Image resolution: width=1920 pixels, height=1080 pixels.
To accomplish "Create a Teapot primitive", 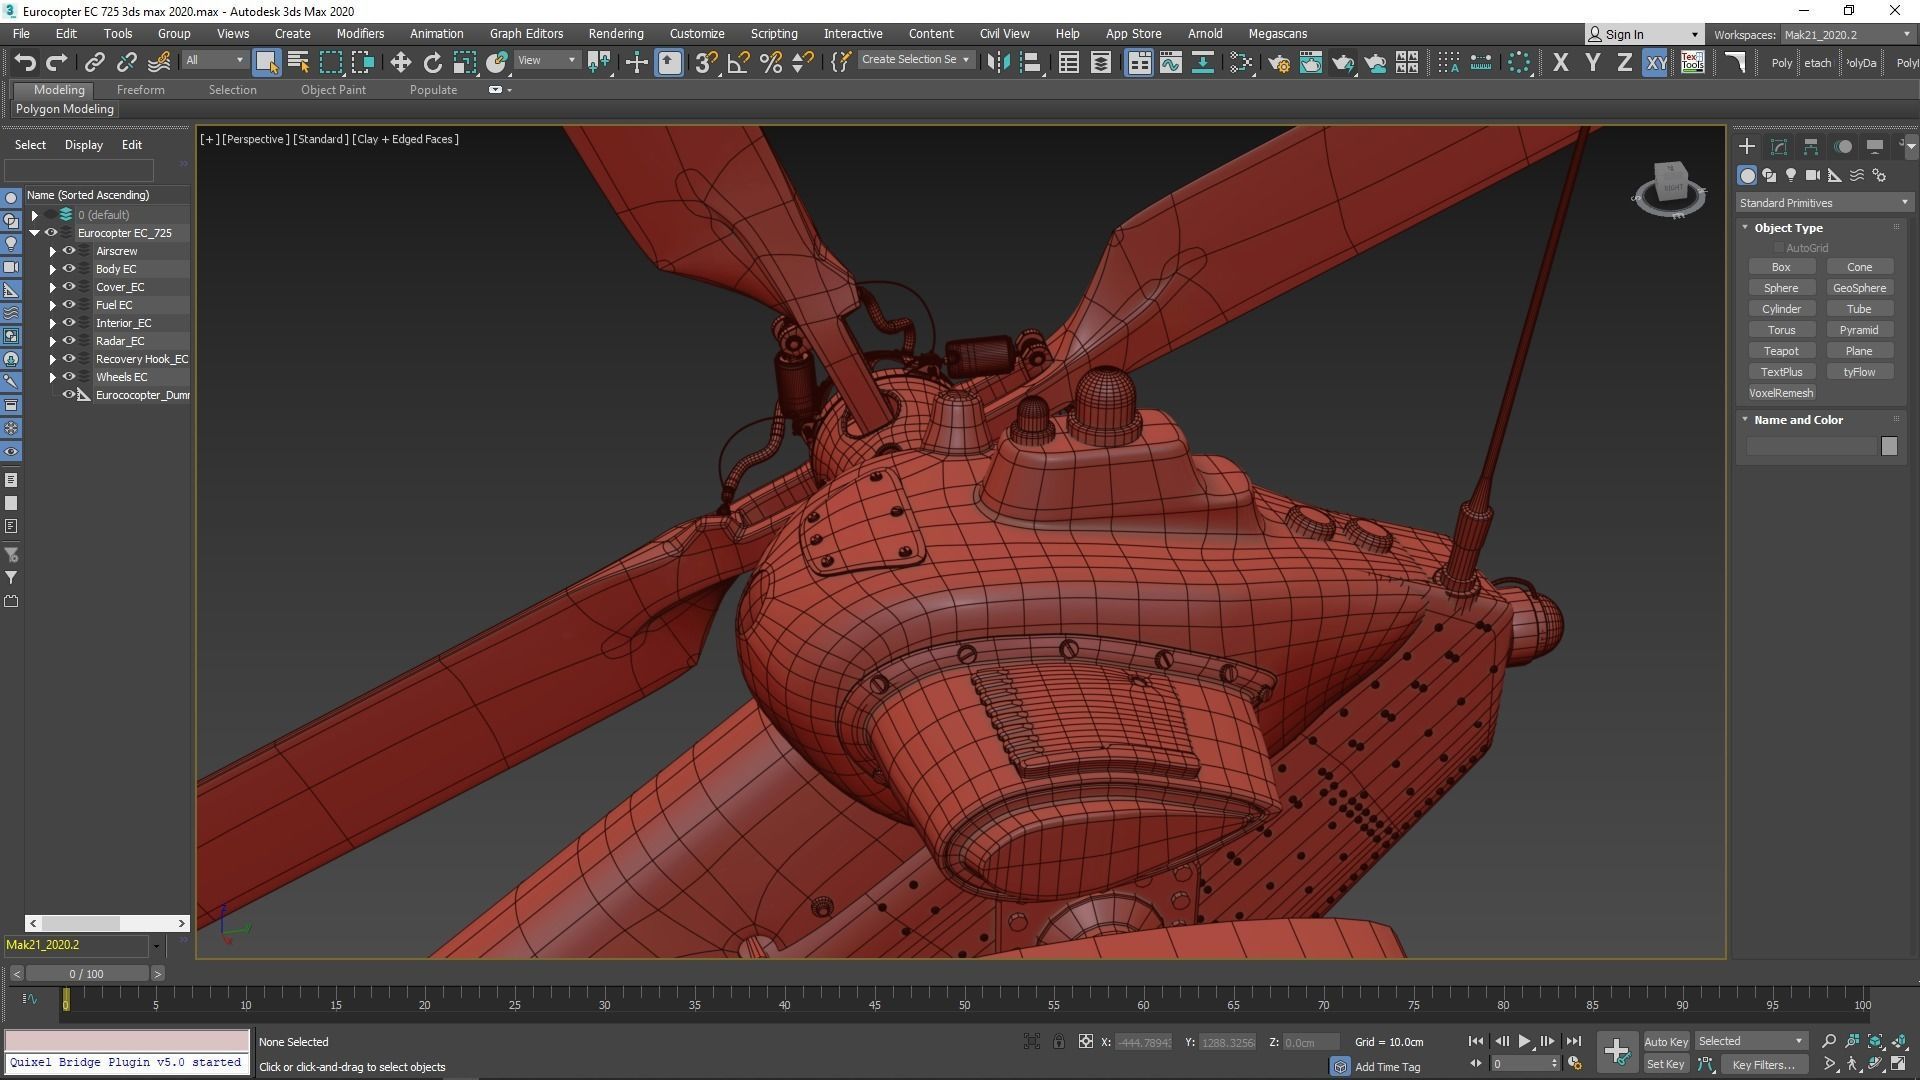I will click(x=1780, y=351).
